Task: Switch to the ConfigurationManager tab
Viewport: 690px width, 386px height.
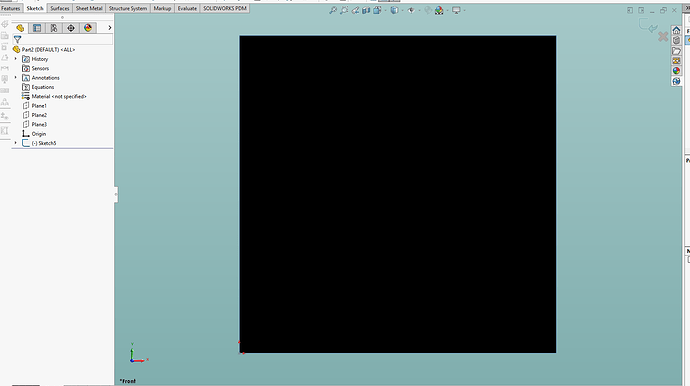Action: click(54, 28)
